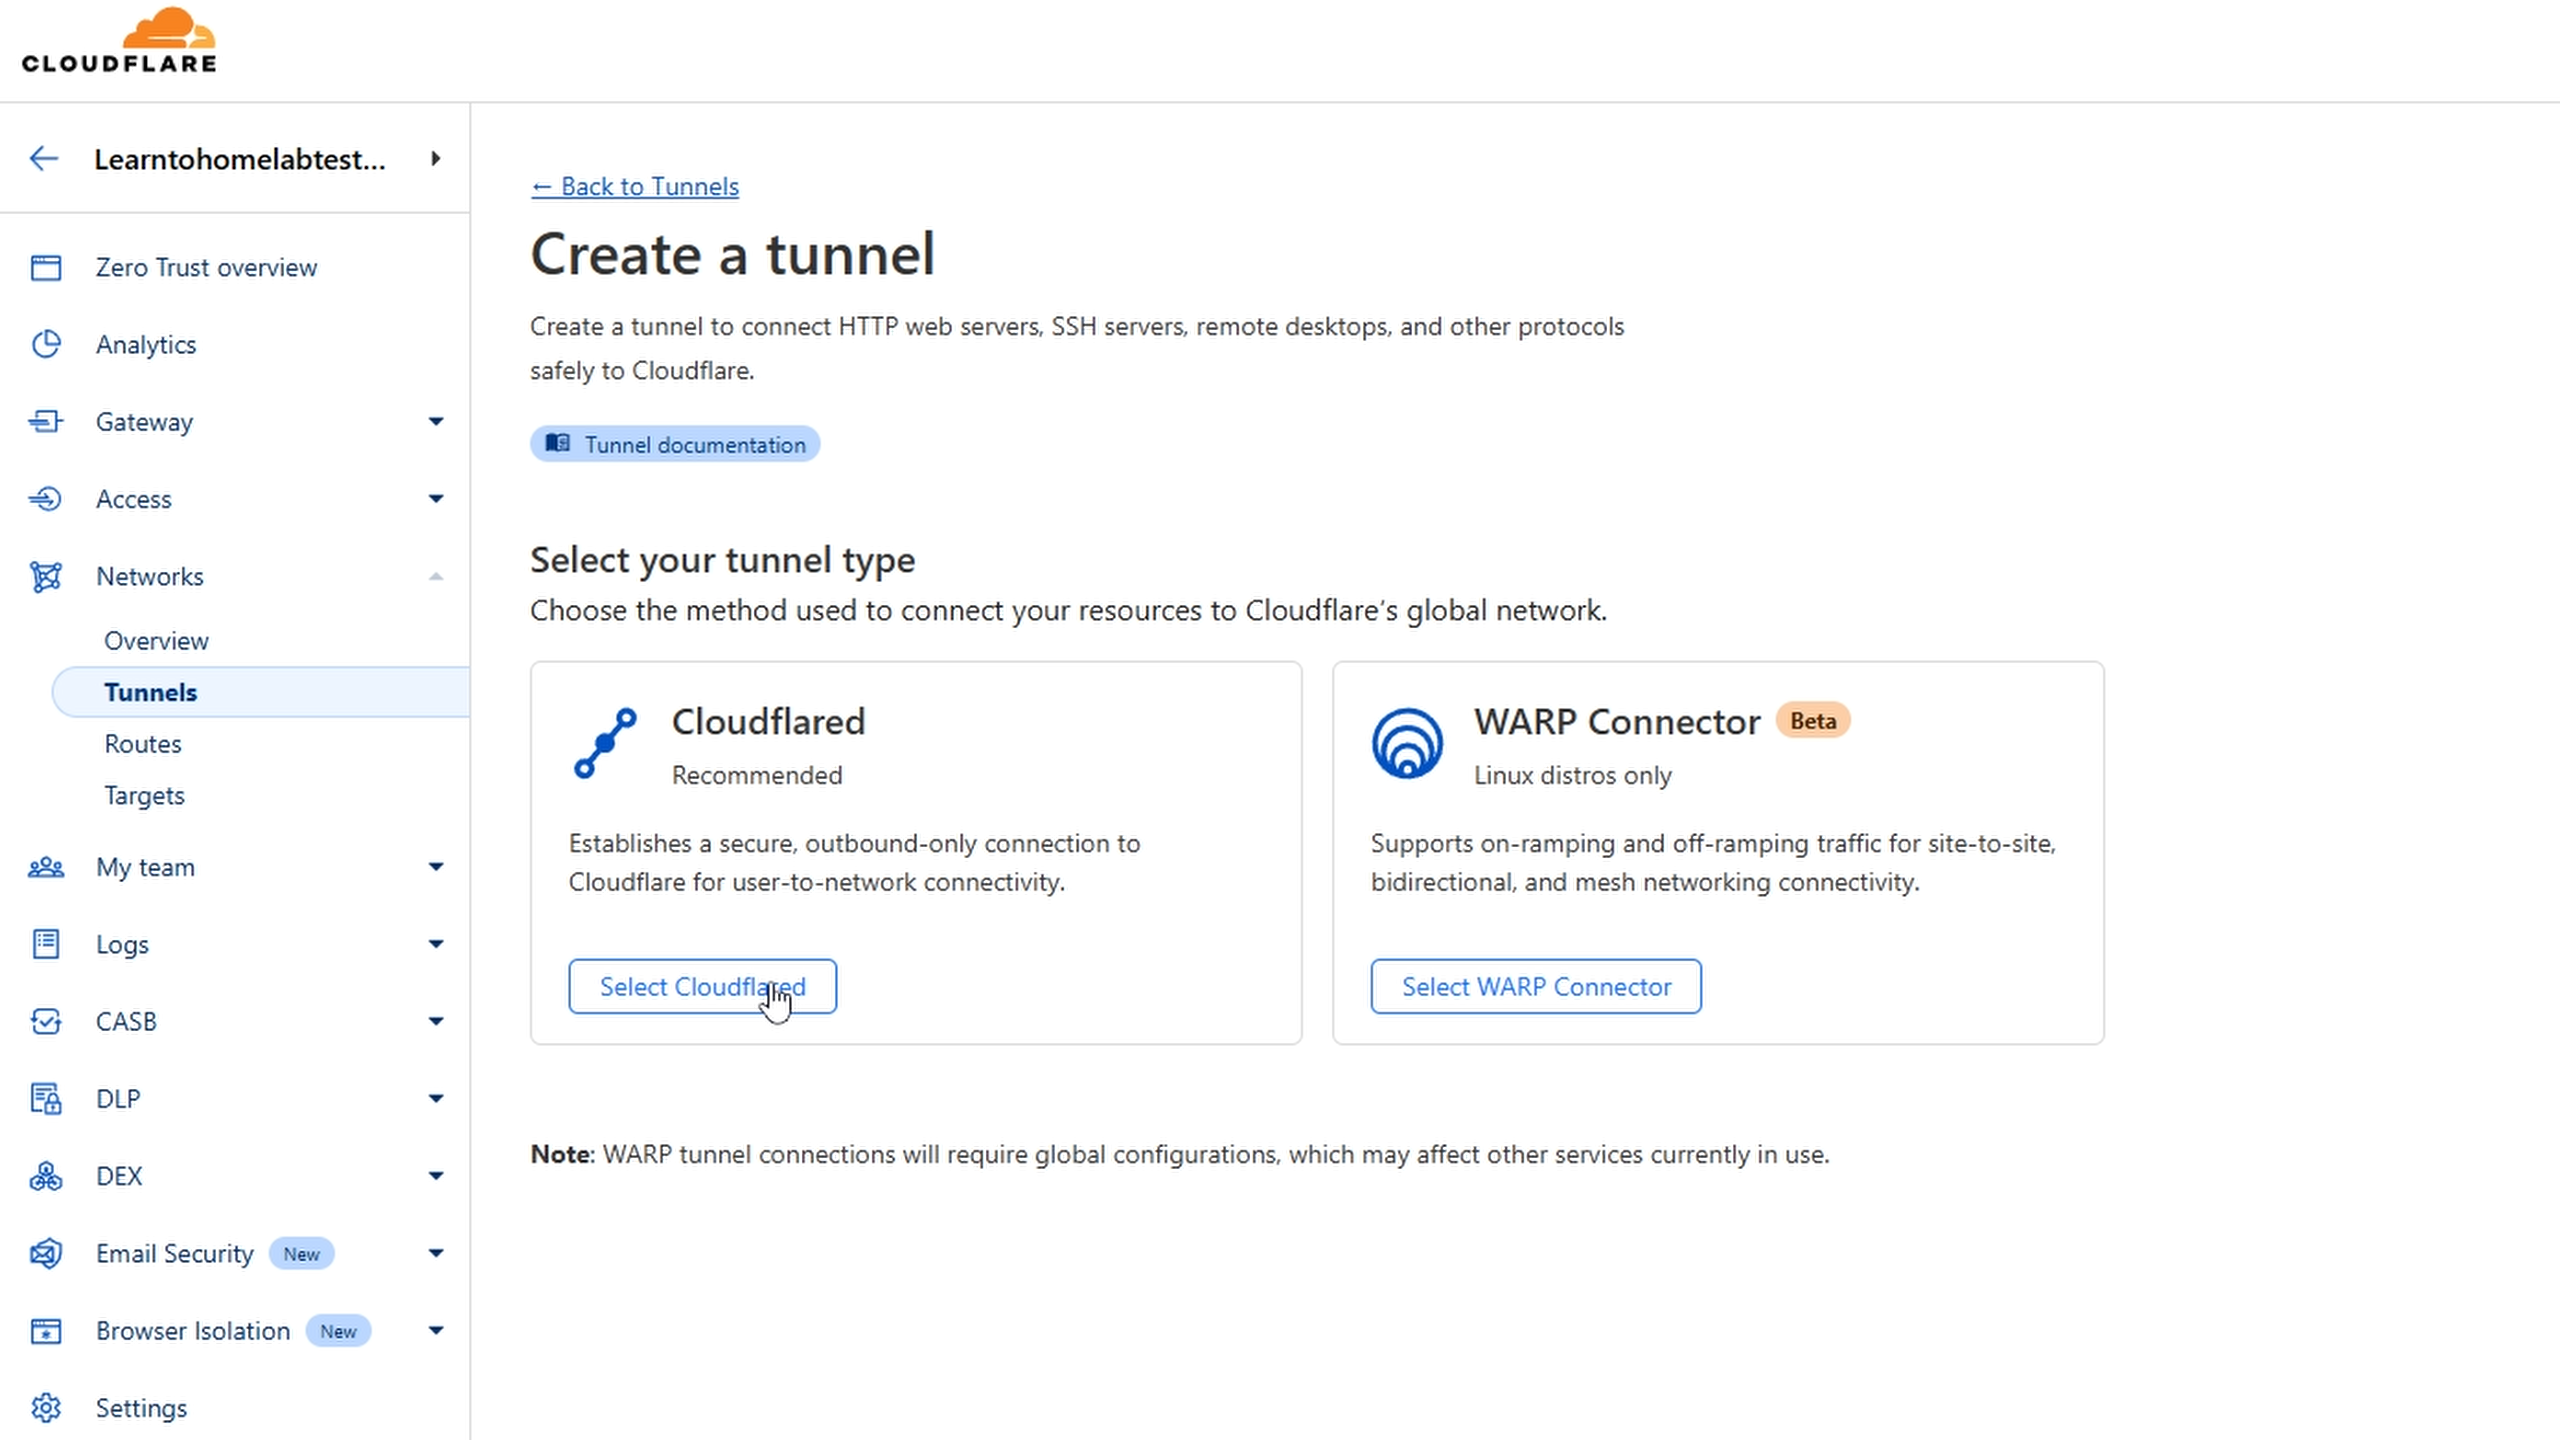Screen dimensions: 2560x1440
Task: Click the Cloudflare logo
Action: [x=118, y=42]
